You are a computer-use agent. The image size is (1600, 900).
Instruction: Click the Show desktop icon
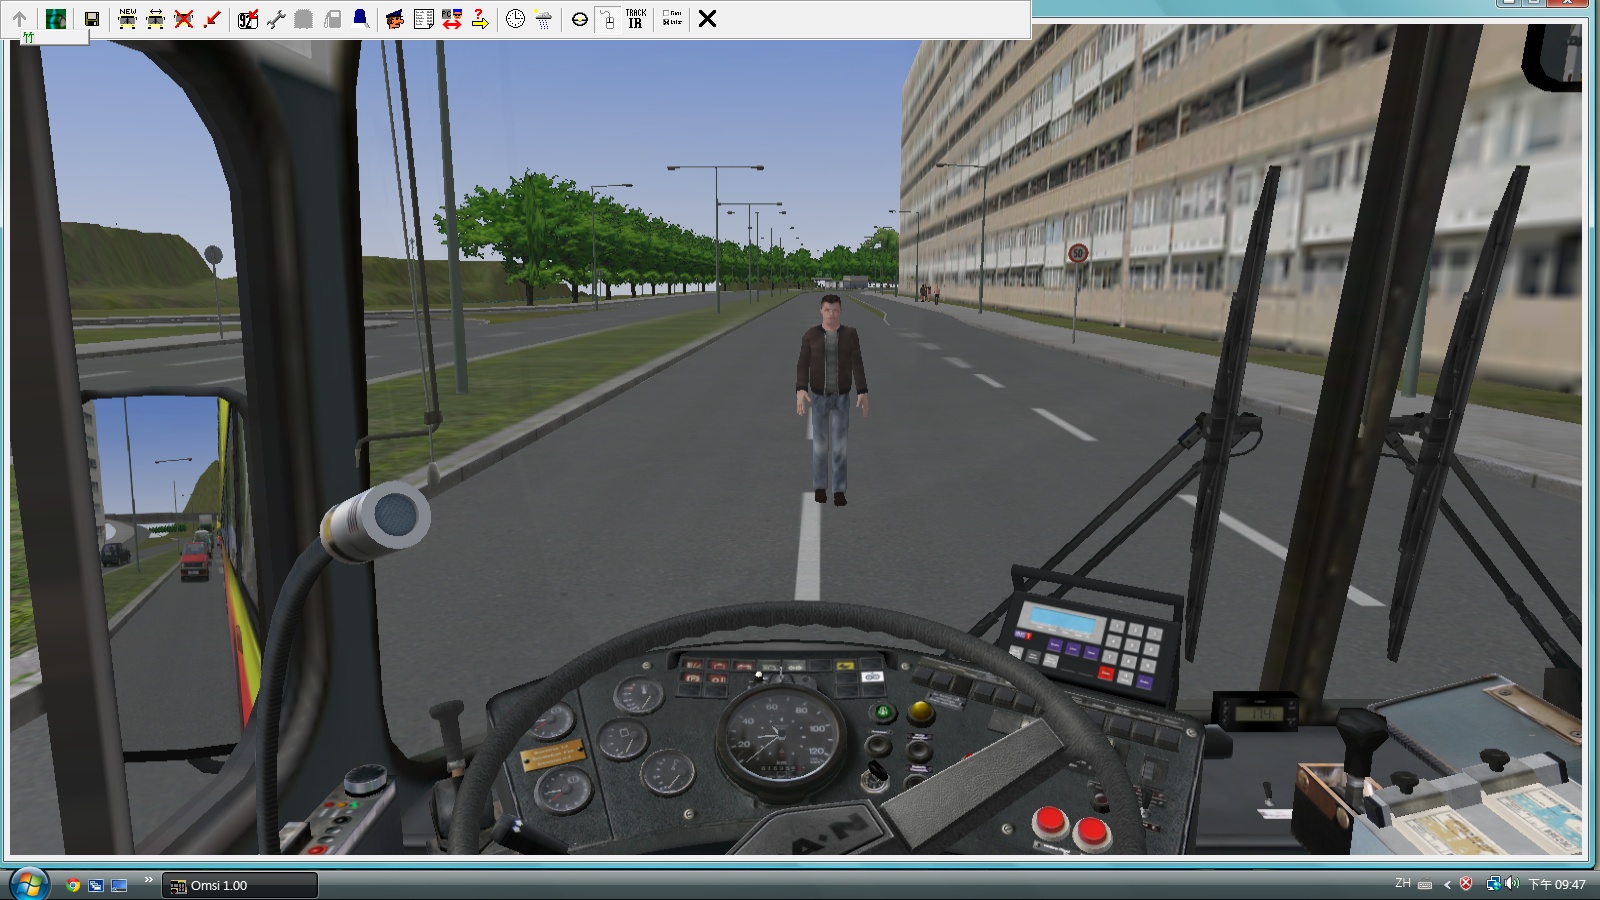(x=119, y=885)
